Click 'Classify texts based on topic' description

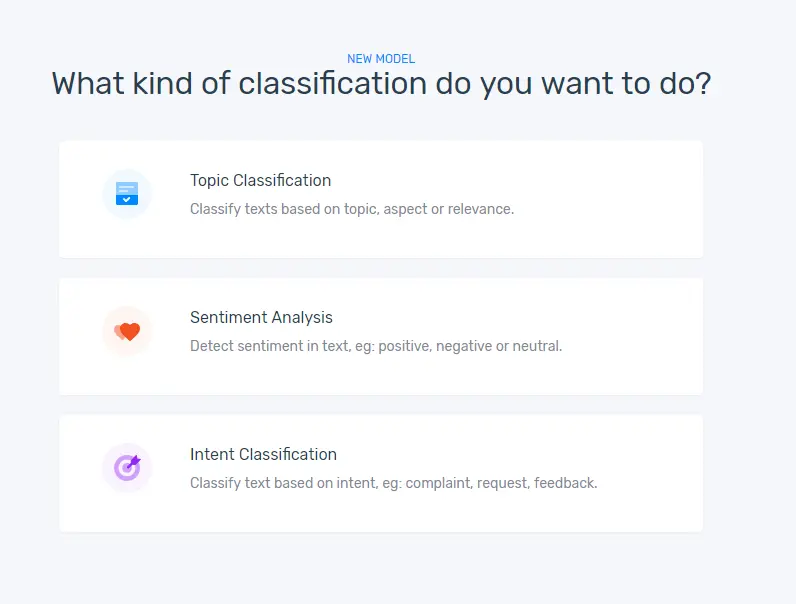pos(351,210)
